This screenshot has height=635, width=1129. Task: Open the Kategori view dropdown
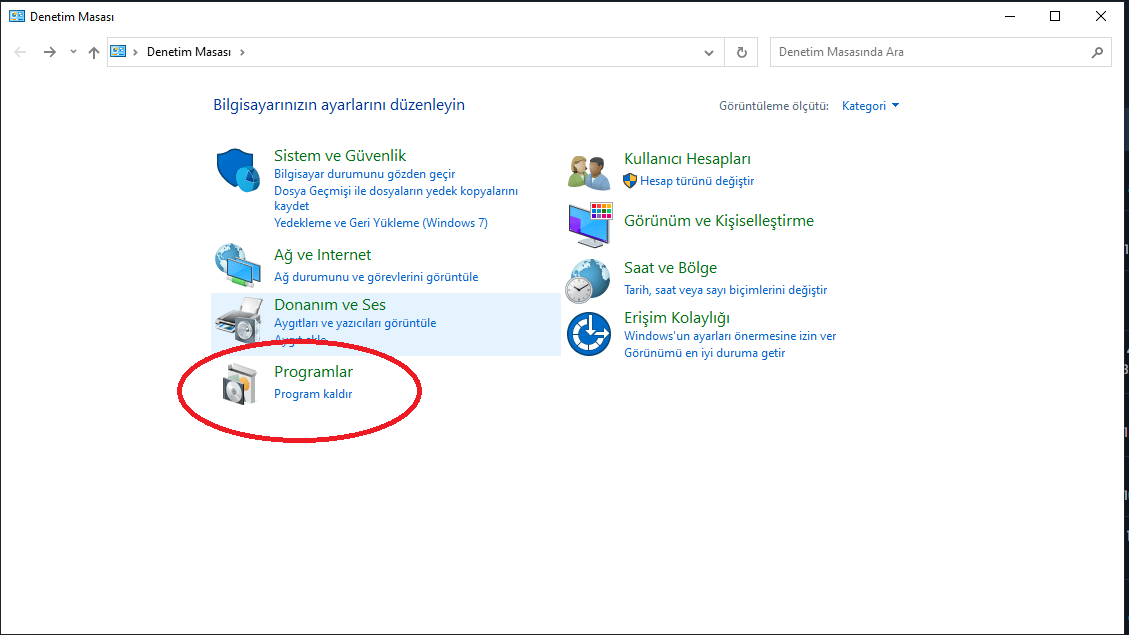point(871,106)
